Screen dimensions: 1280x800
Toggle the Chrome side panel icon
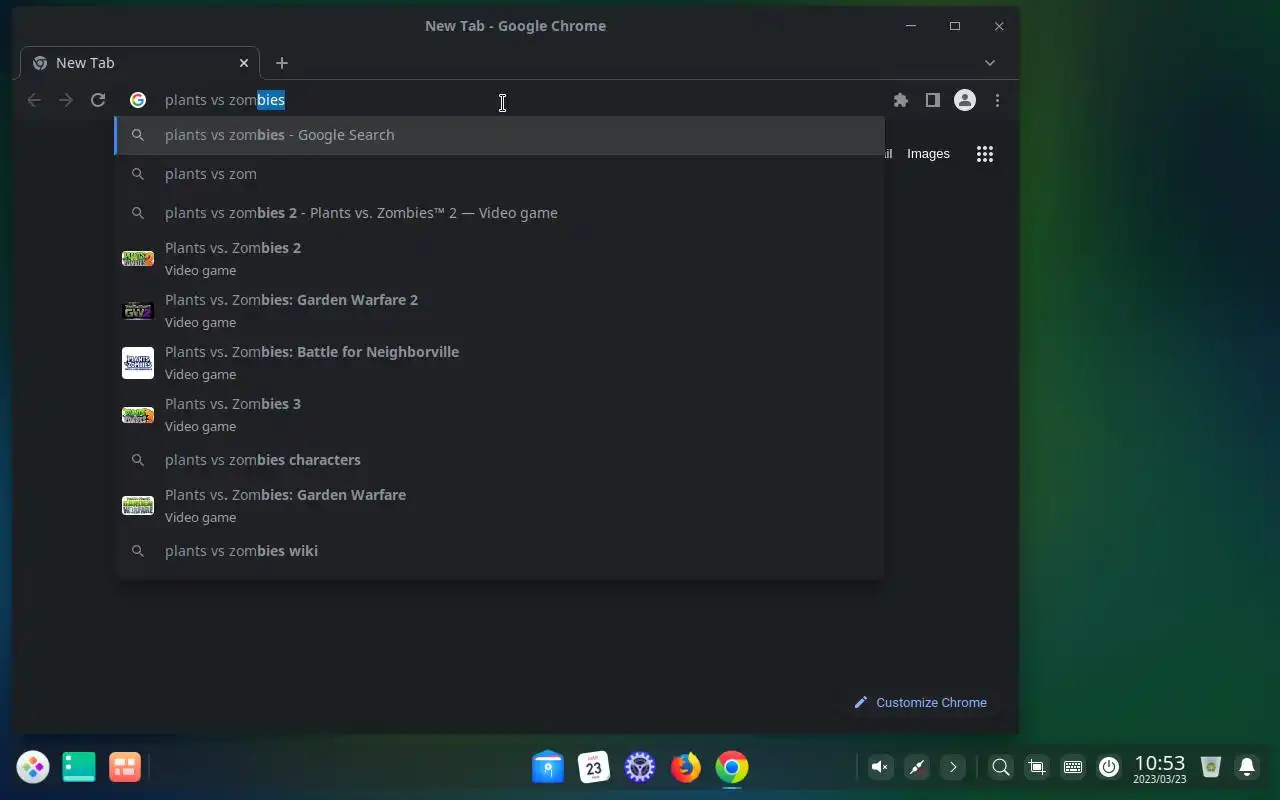pos(932,100)
